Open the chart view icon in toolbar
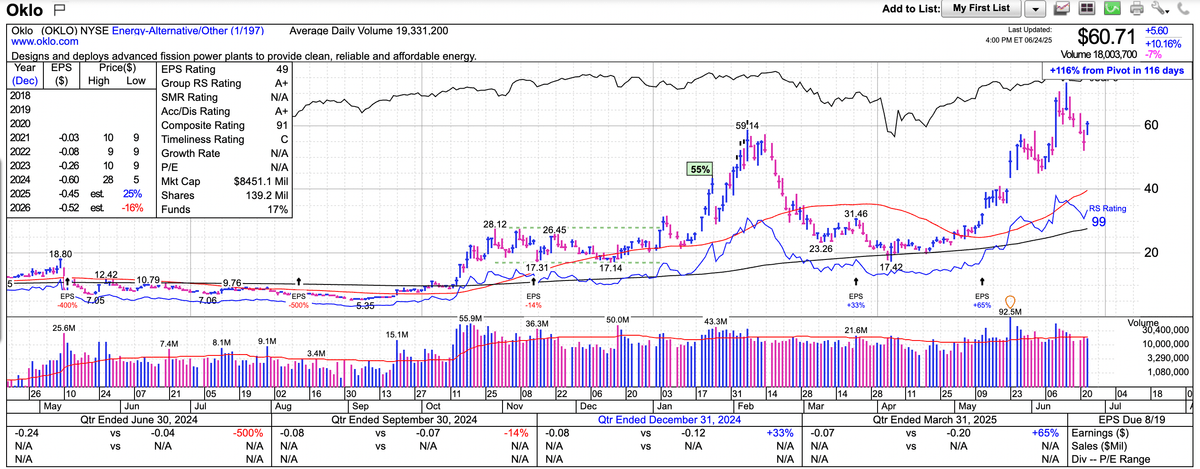The width and height of the screenshot is (1200, 469). [x=1062, y=9]
